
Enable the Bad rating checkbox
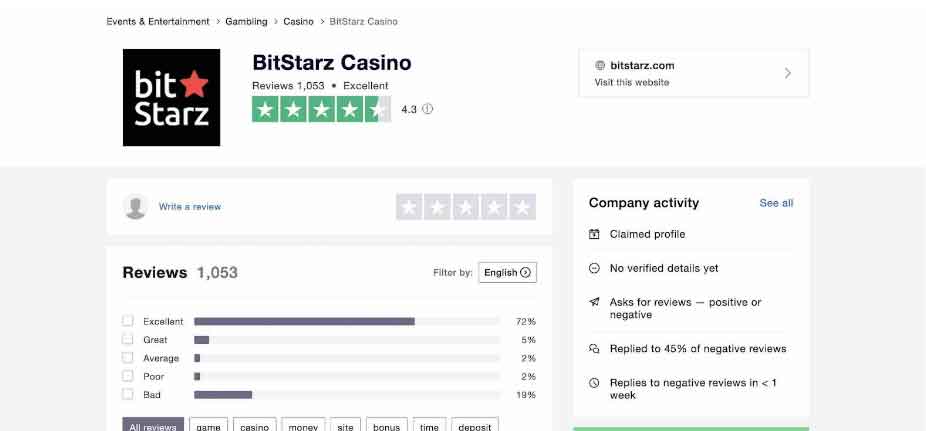coord(128,395)
